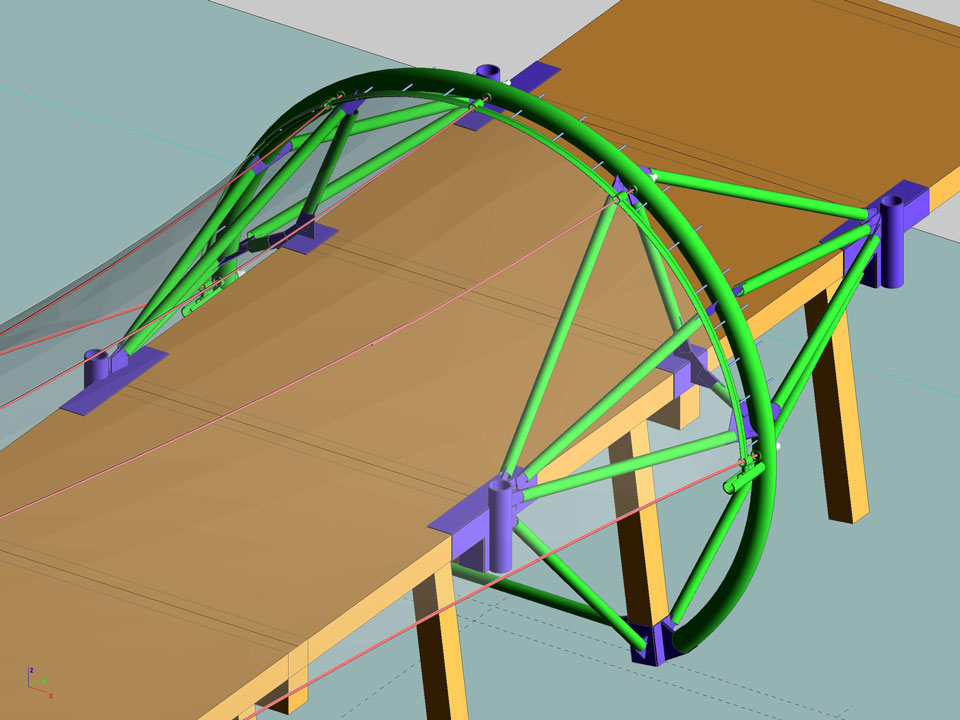
Task: Pick the flat purple plate beside the top cylinder
Action: [534, 76]
